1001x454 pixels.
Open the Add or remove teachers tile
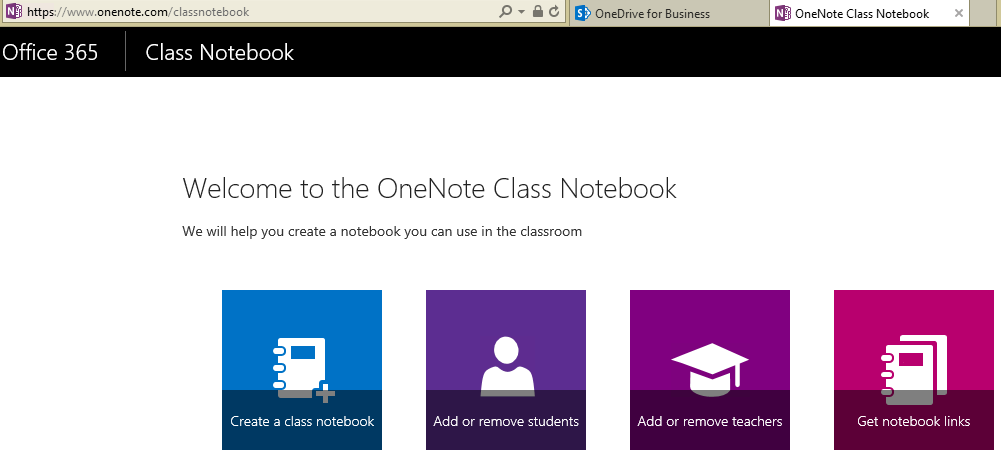pos(710,370)
